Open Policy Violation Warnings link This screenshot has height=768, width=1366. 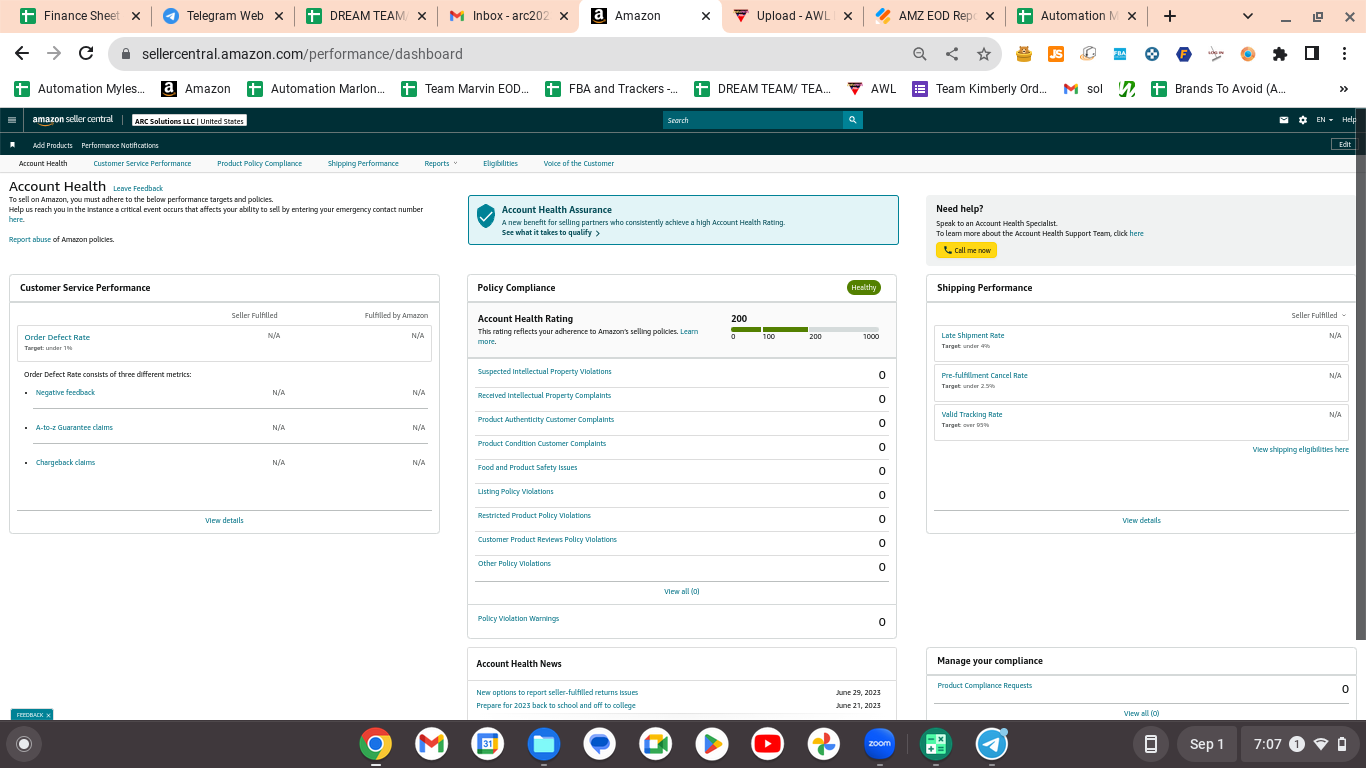point(518,618)
